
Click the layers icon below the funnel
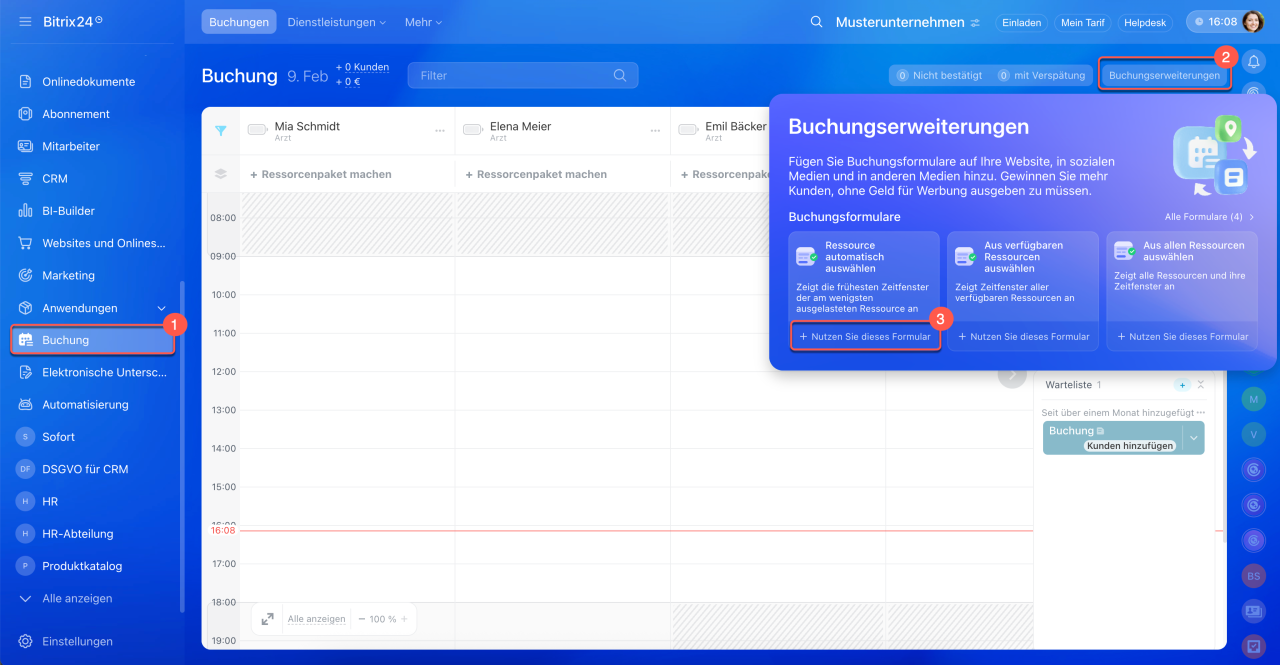coord(221,174)
